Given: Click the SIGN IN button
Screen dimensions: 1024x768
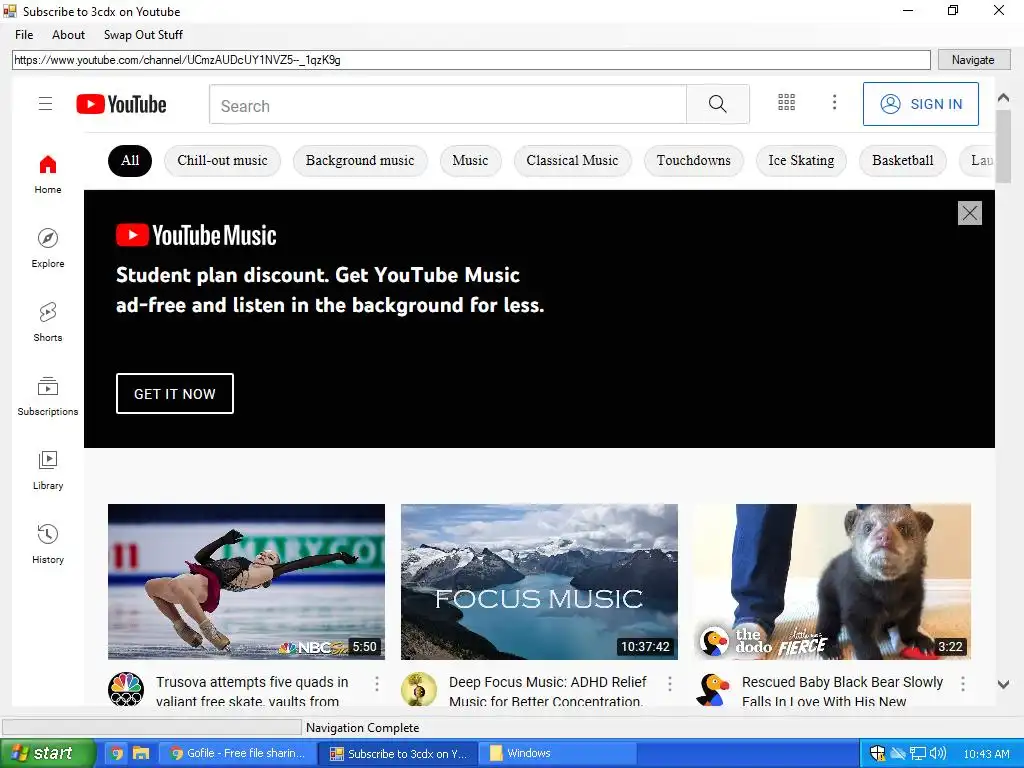Looking at the screenshot, I should point(921,104).
